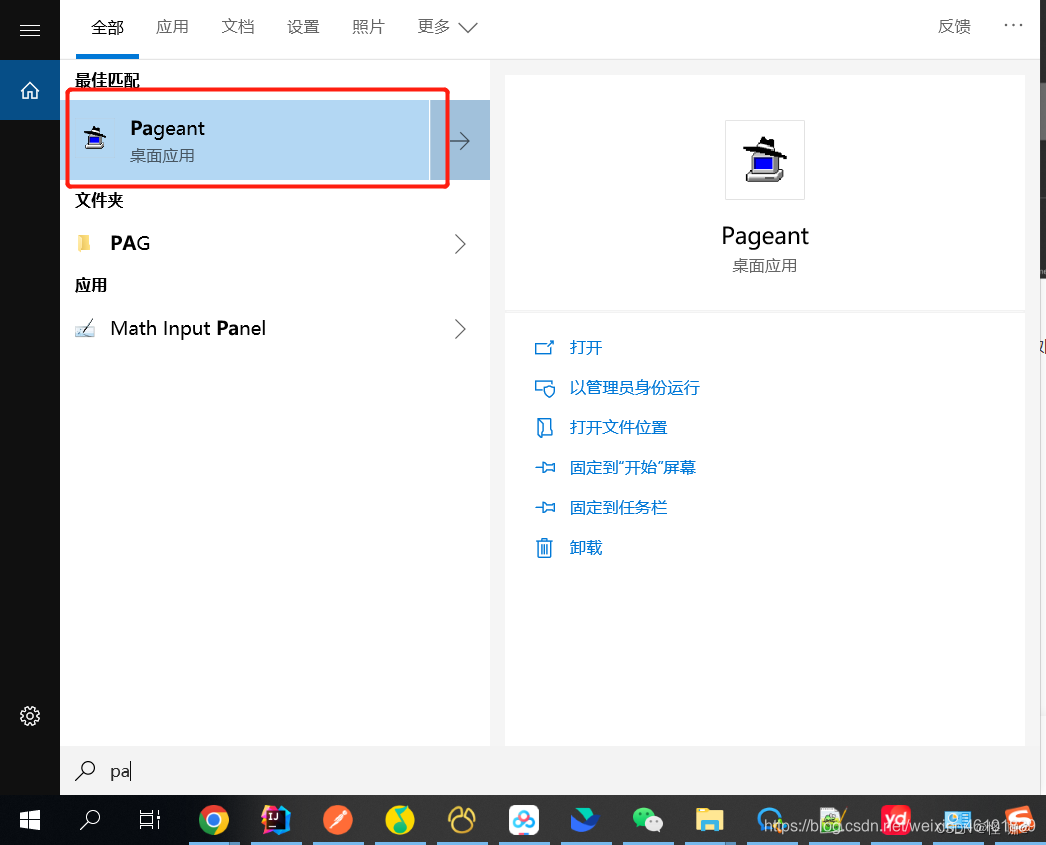Click Pageant icon in best match row

click(x=95, y=137)
